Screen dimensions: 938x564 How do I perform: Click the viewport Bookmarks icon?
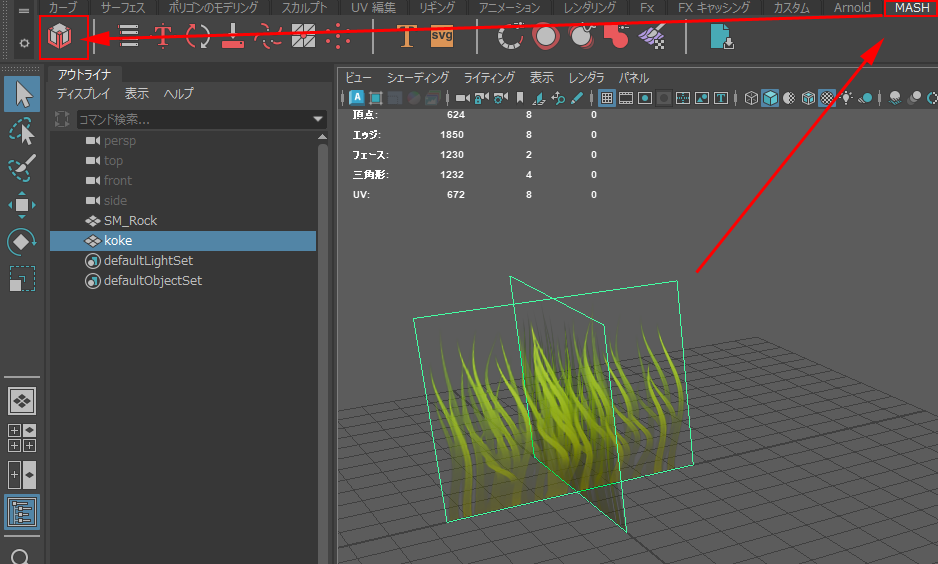[x=520, y=97]
